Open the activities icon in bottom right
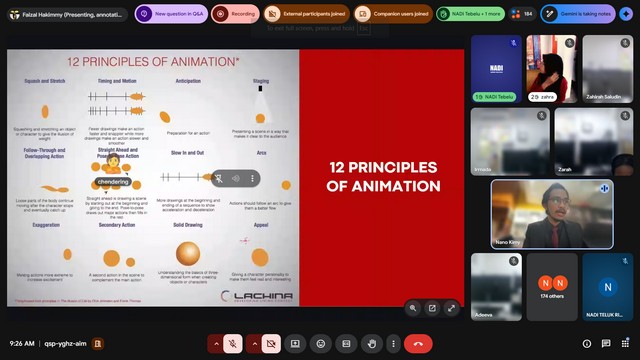The height and width of the screenshot is (360, 640). pyautogui.click(x=625, y=344)
